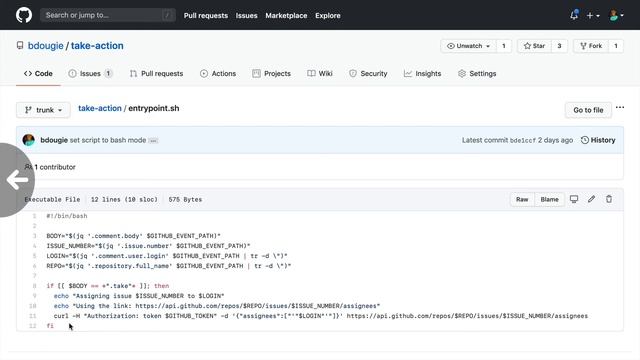640x360 pixels.
Task: Switch to the Actions tab
Action: point(218,73)
